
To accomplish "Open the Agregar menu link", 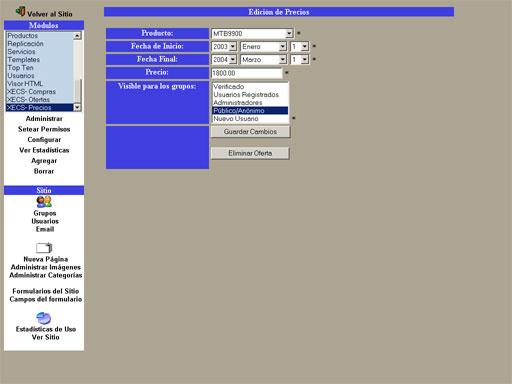I will click(44, 161).
